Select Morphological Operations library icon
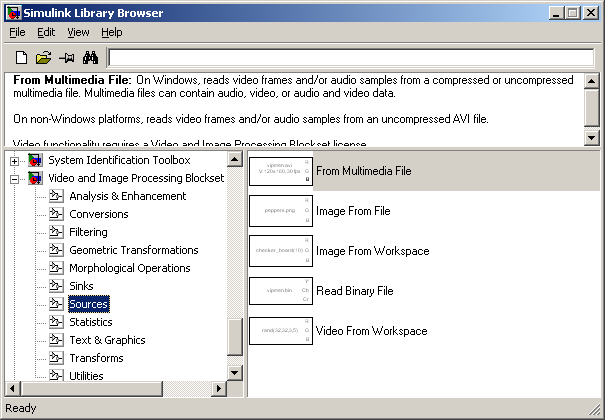This screenshot has width=605, height=420. [56, 268]
